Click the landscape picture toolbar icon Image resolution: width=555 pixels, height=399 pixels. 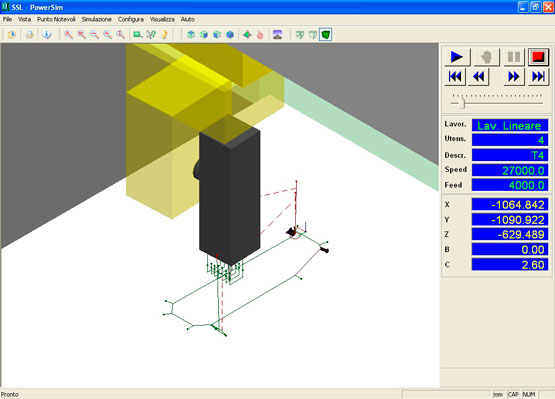coord(278,34)
